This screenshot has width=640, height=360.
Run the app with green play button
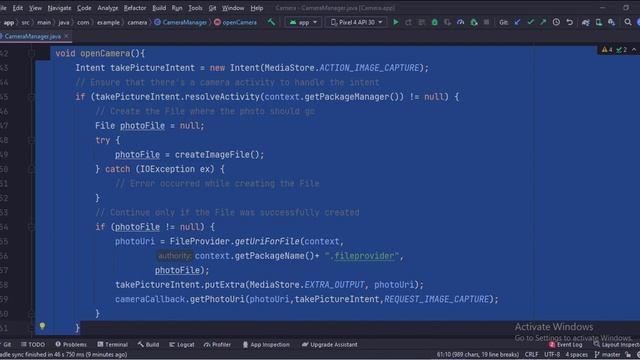coord(396,22)
